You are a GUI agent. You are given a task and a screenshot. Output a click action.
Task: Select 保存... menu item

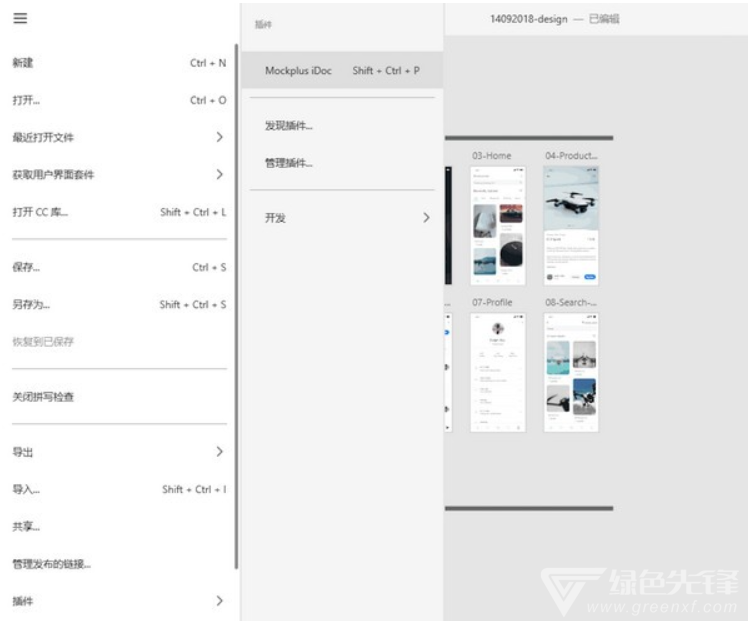119,267
